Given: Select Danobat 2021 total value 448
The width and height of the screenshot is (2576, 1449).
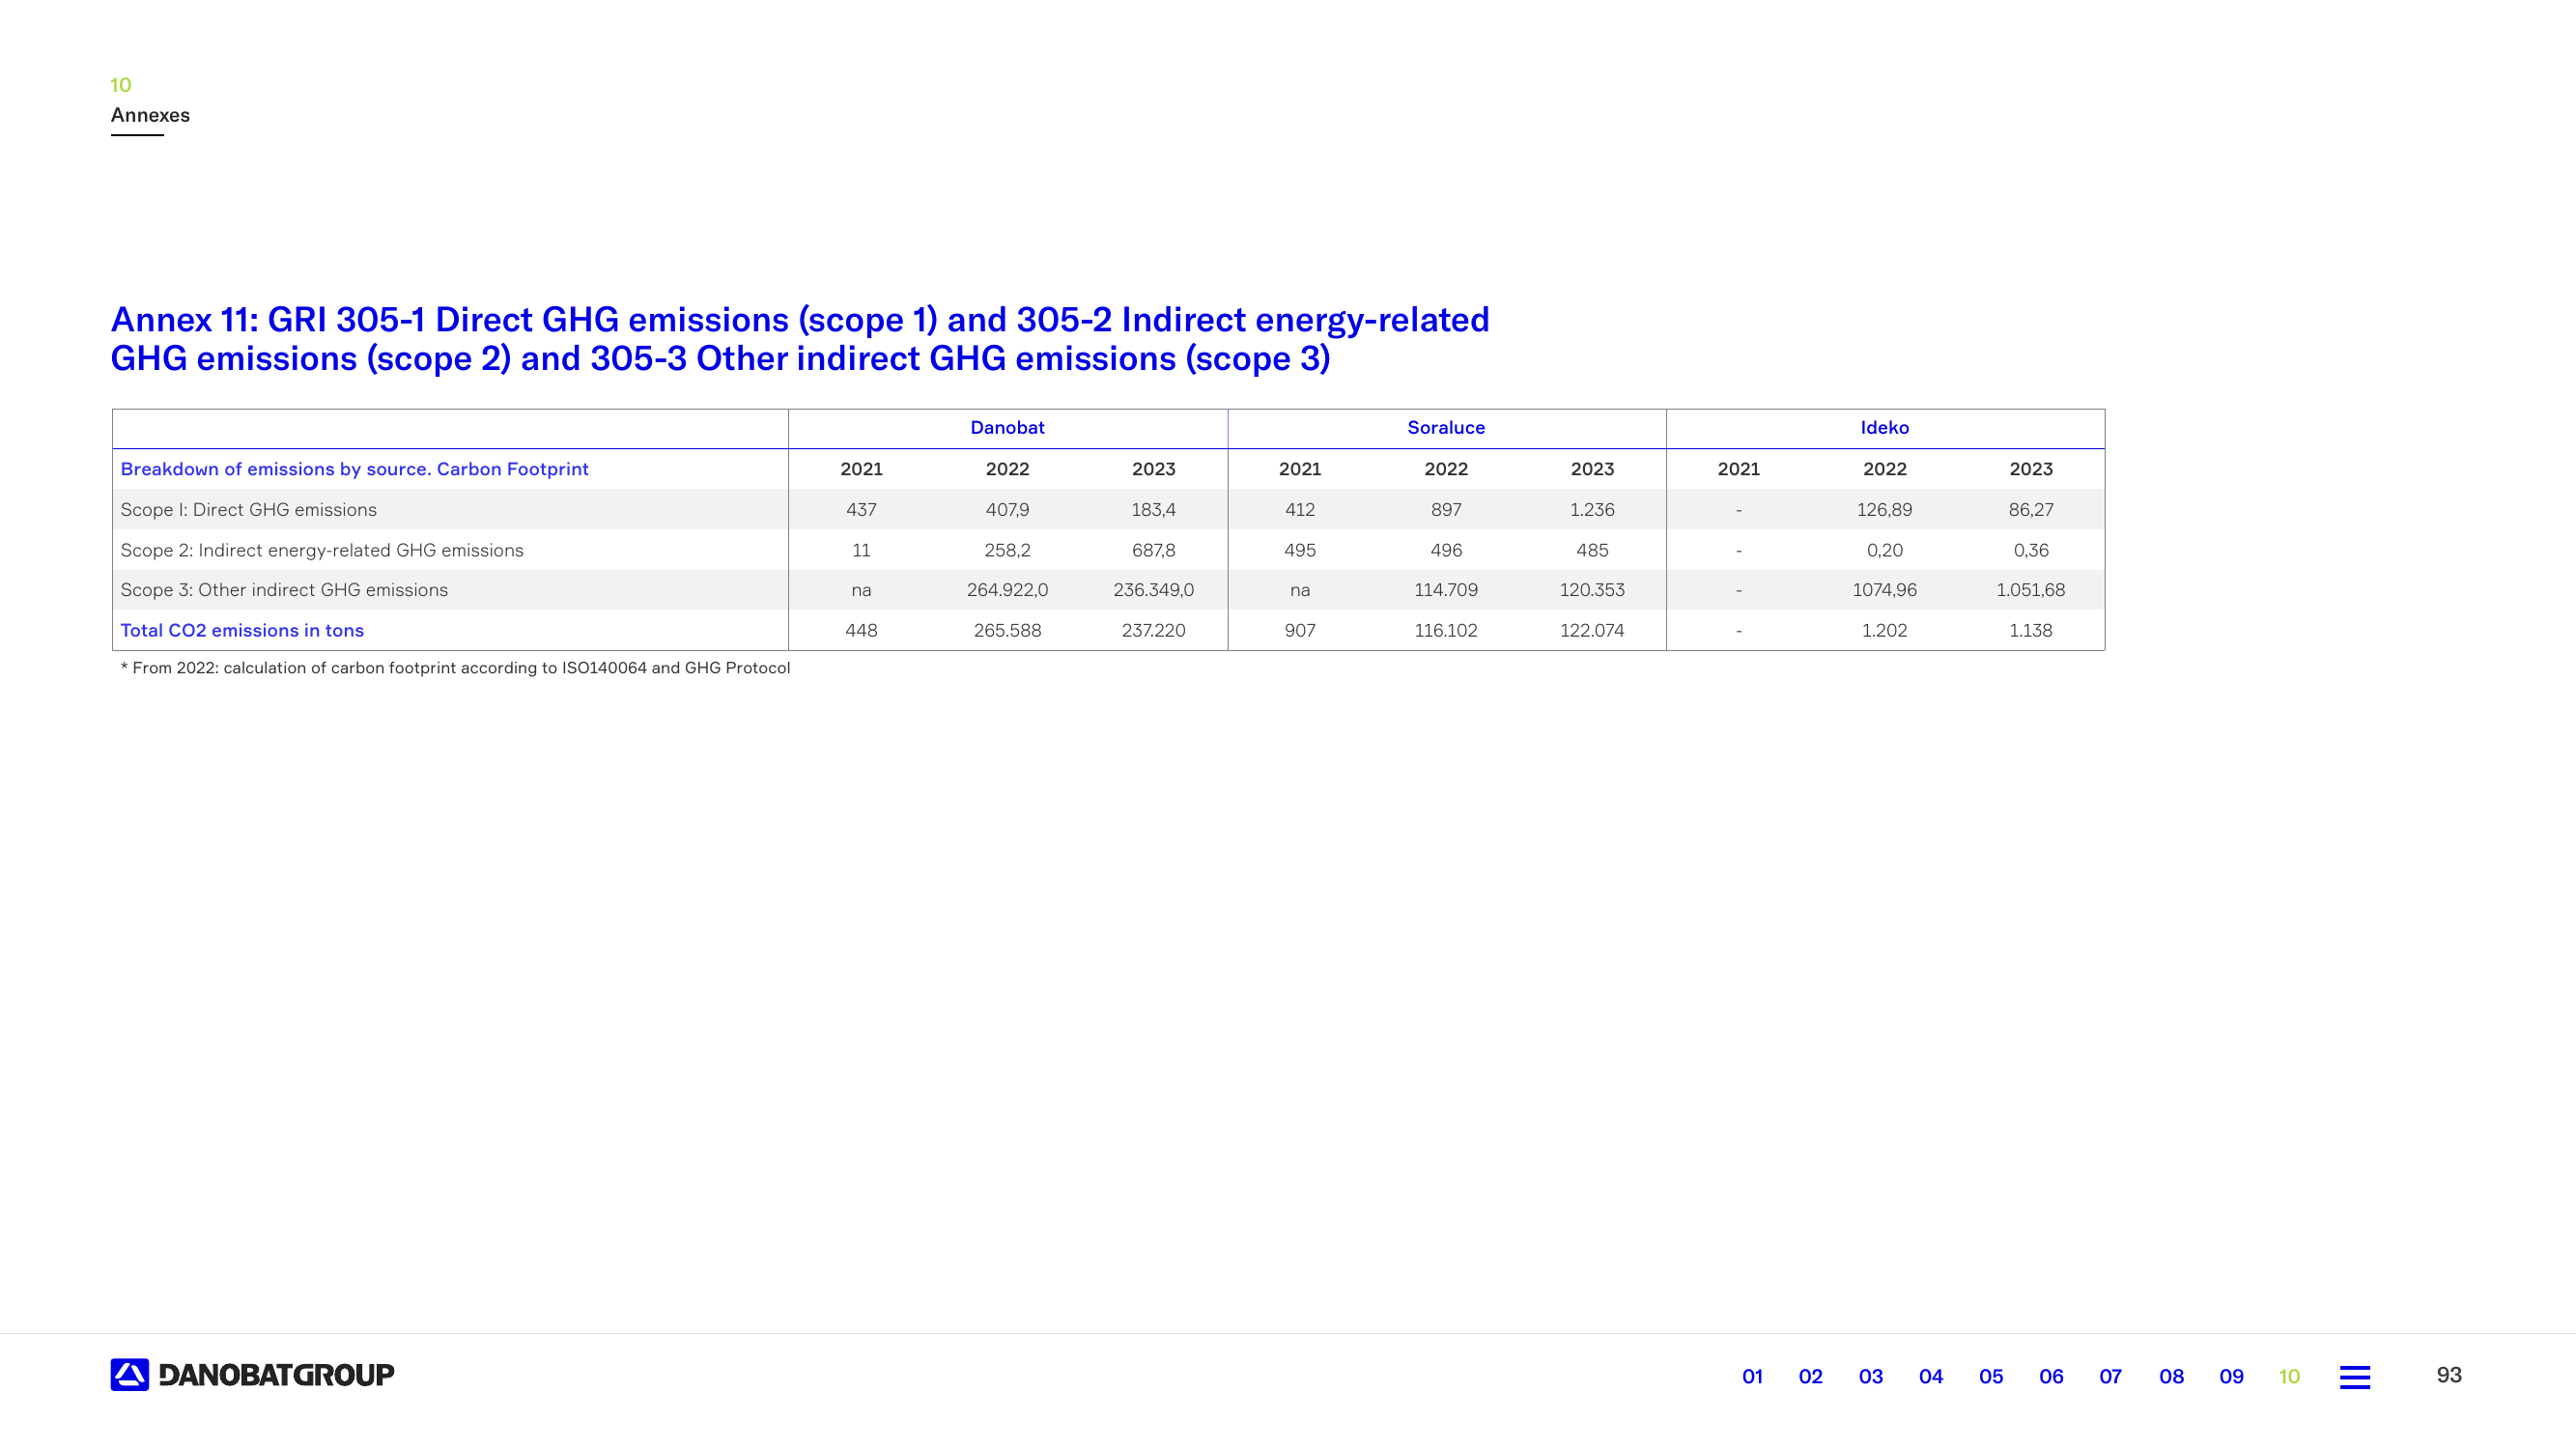Looking at the screenshot, I should click(x=861, y=631).
